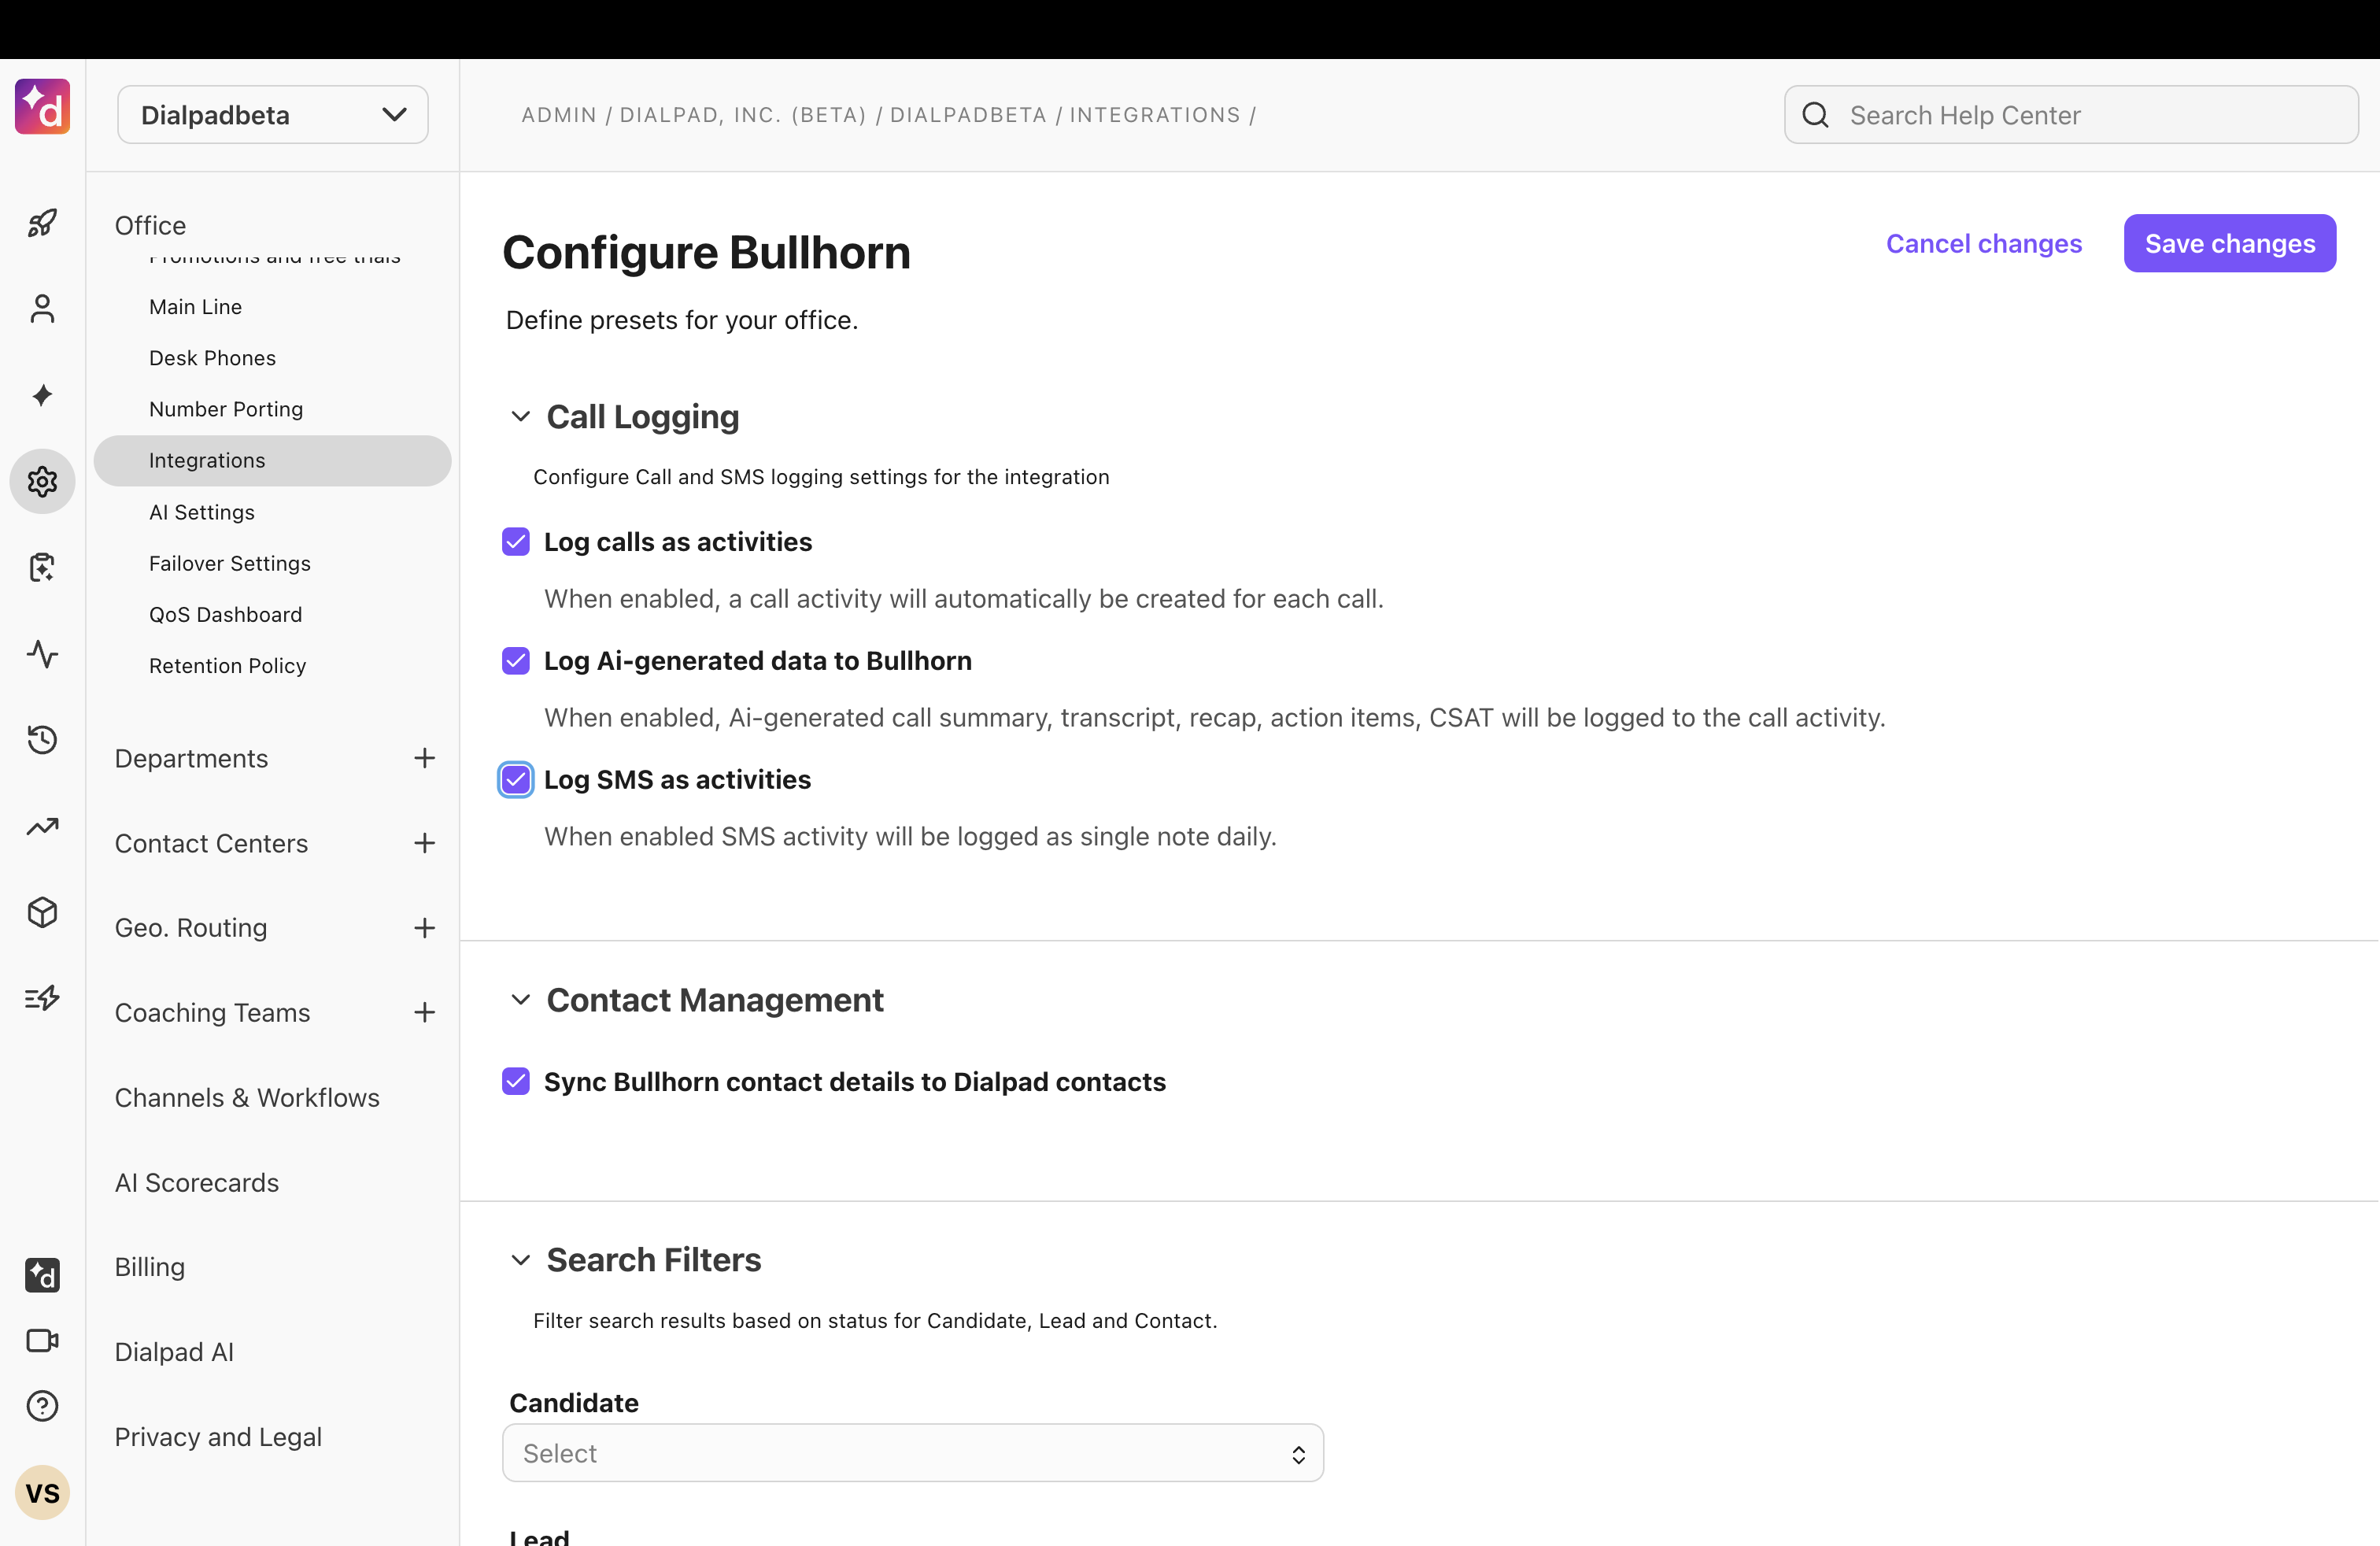Image resolution: width=2380 pixels, height=1546 pixels.
Task: Open Geo. Routing section
Action: tap(191, 928)
